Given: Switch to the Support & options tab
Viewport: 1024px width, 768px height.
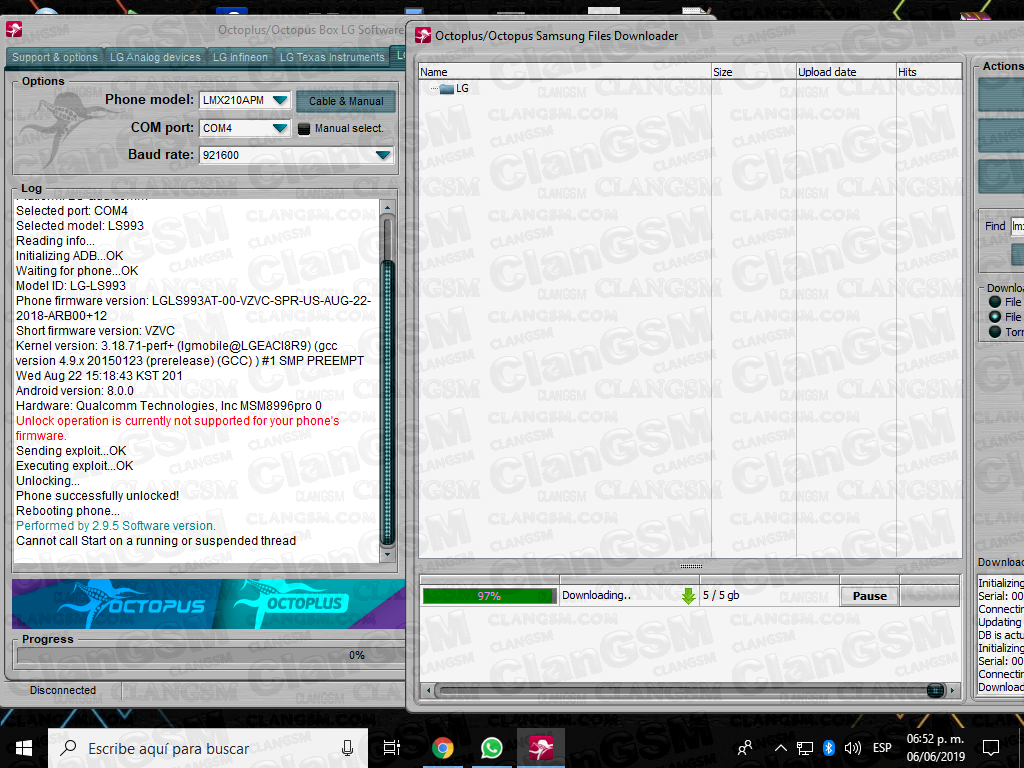Looking at the screenshot, I should pos(55,57).
